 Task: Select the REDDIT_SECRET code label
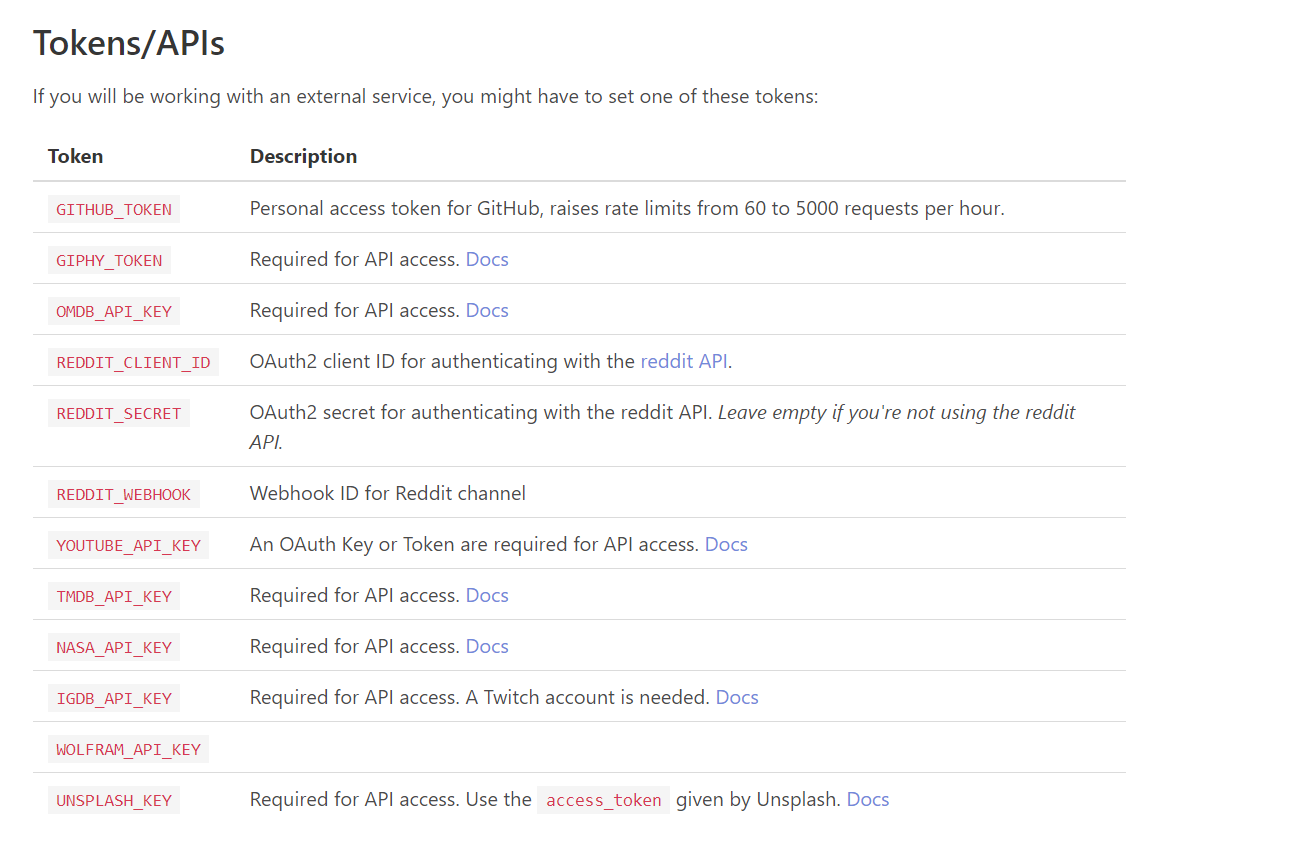[118, 413]
